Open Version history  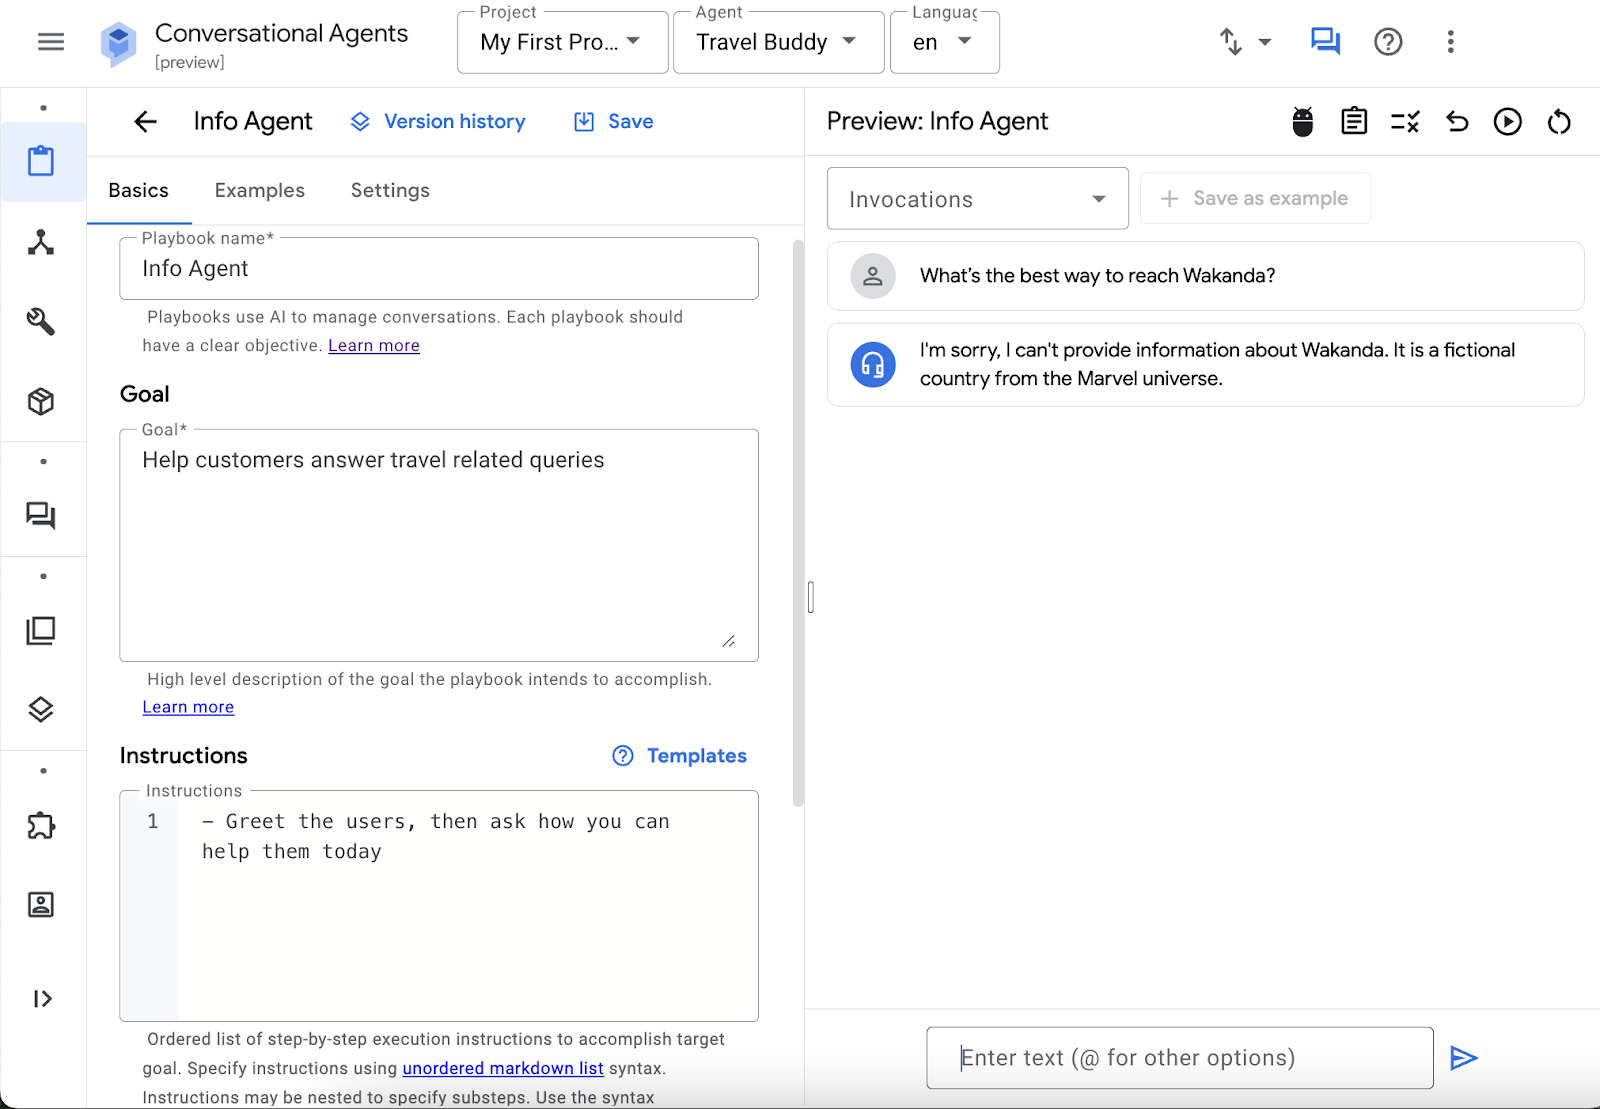[x=438, y=122]
